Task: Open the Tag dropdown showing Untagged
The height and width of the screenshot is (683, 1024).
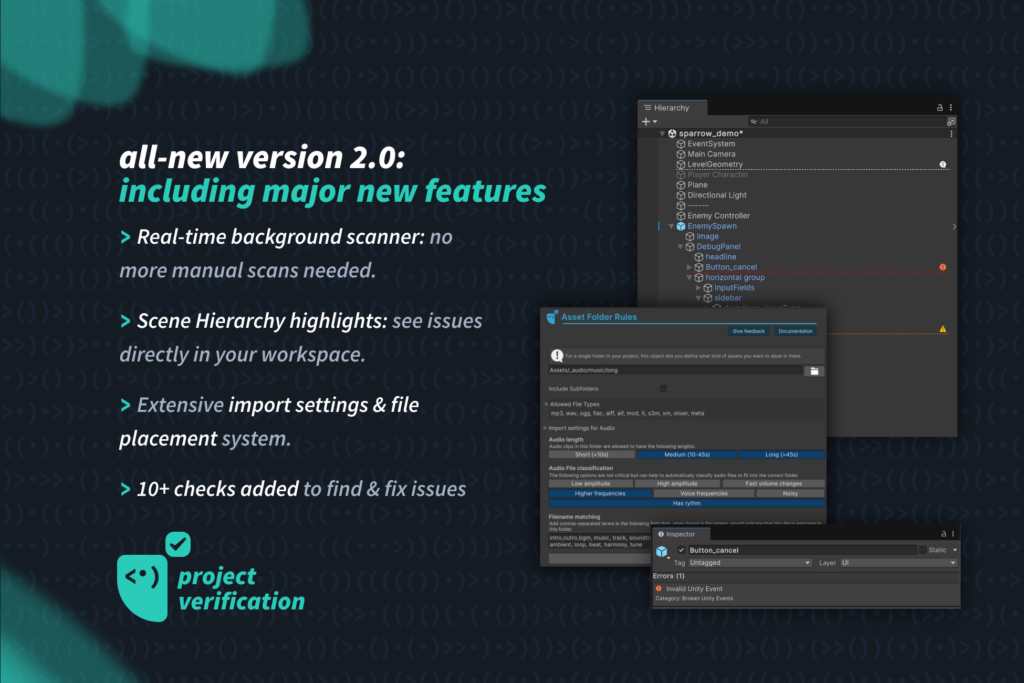Action: pos(750,563)
